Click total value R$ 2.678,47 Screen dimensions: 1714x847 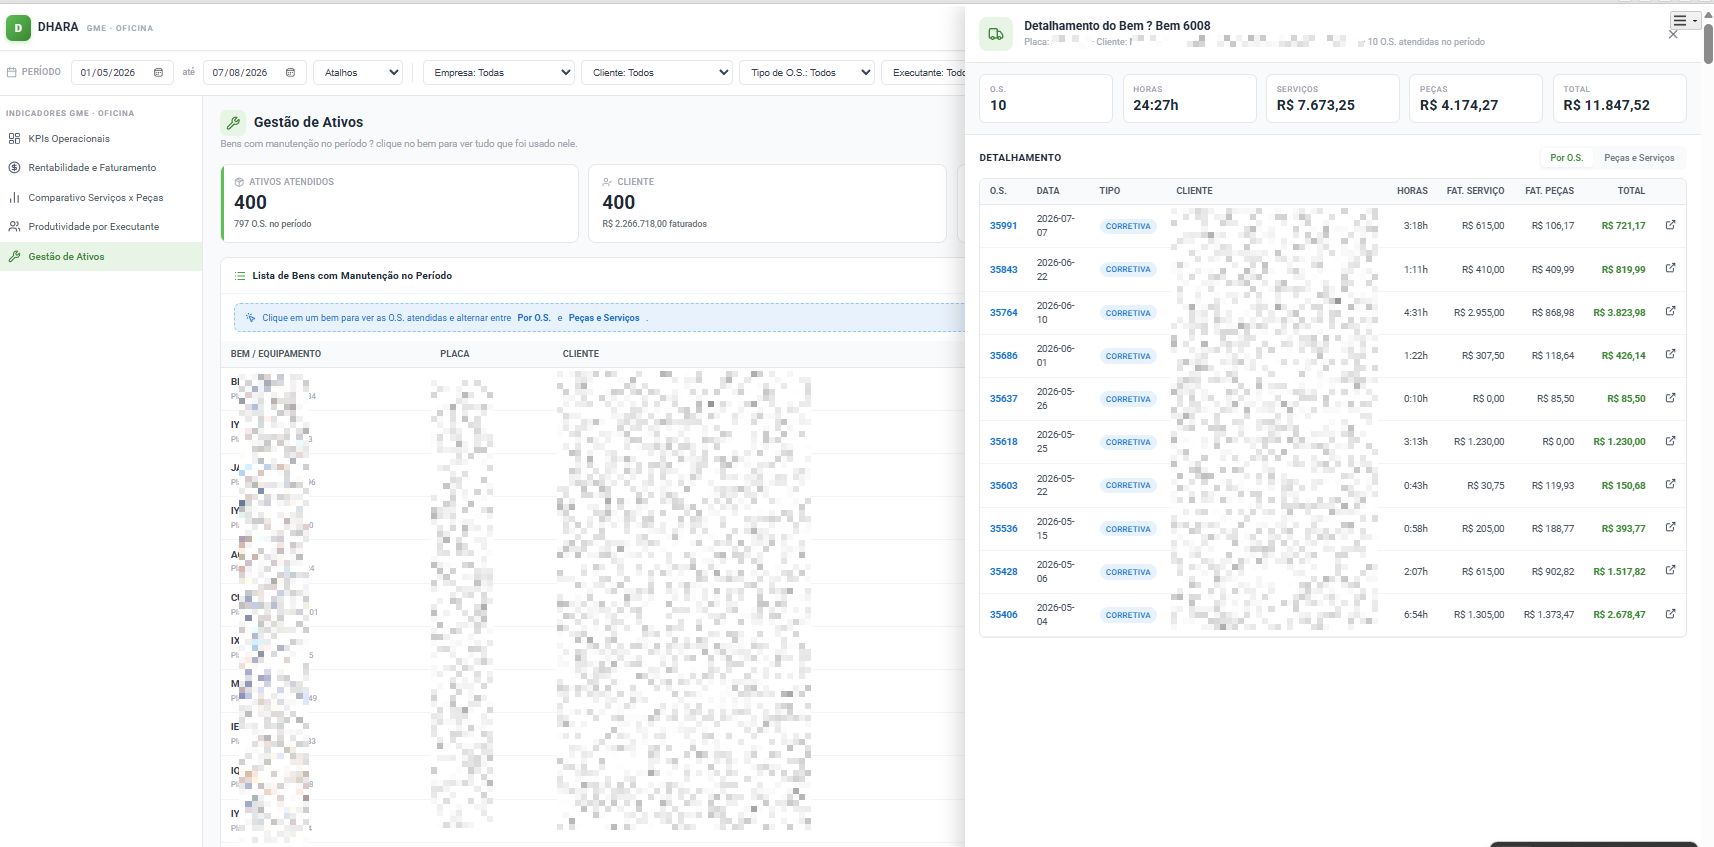(1619, 615)
